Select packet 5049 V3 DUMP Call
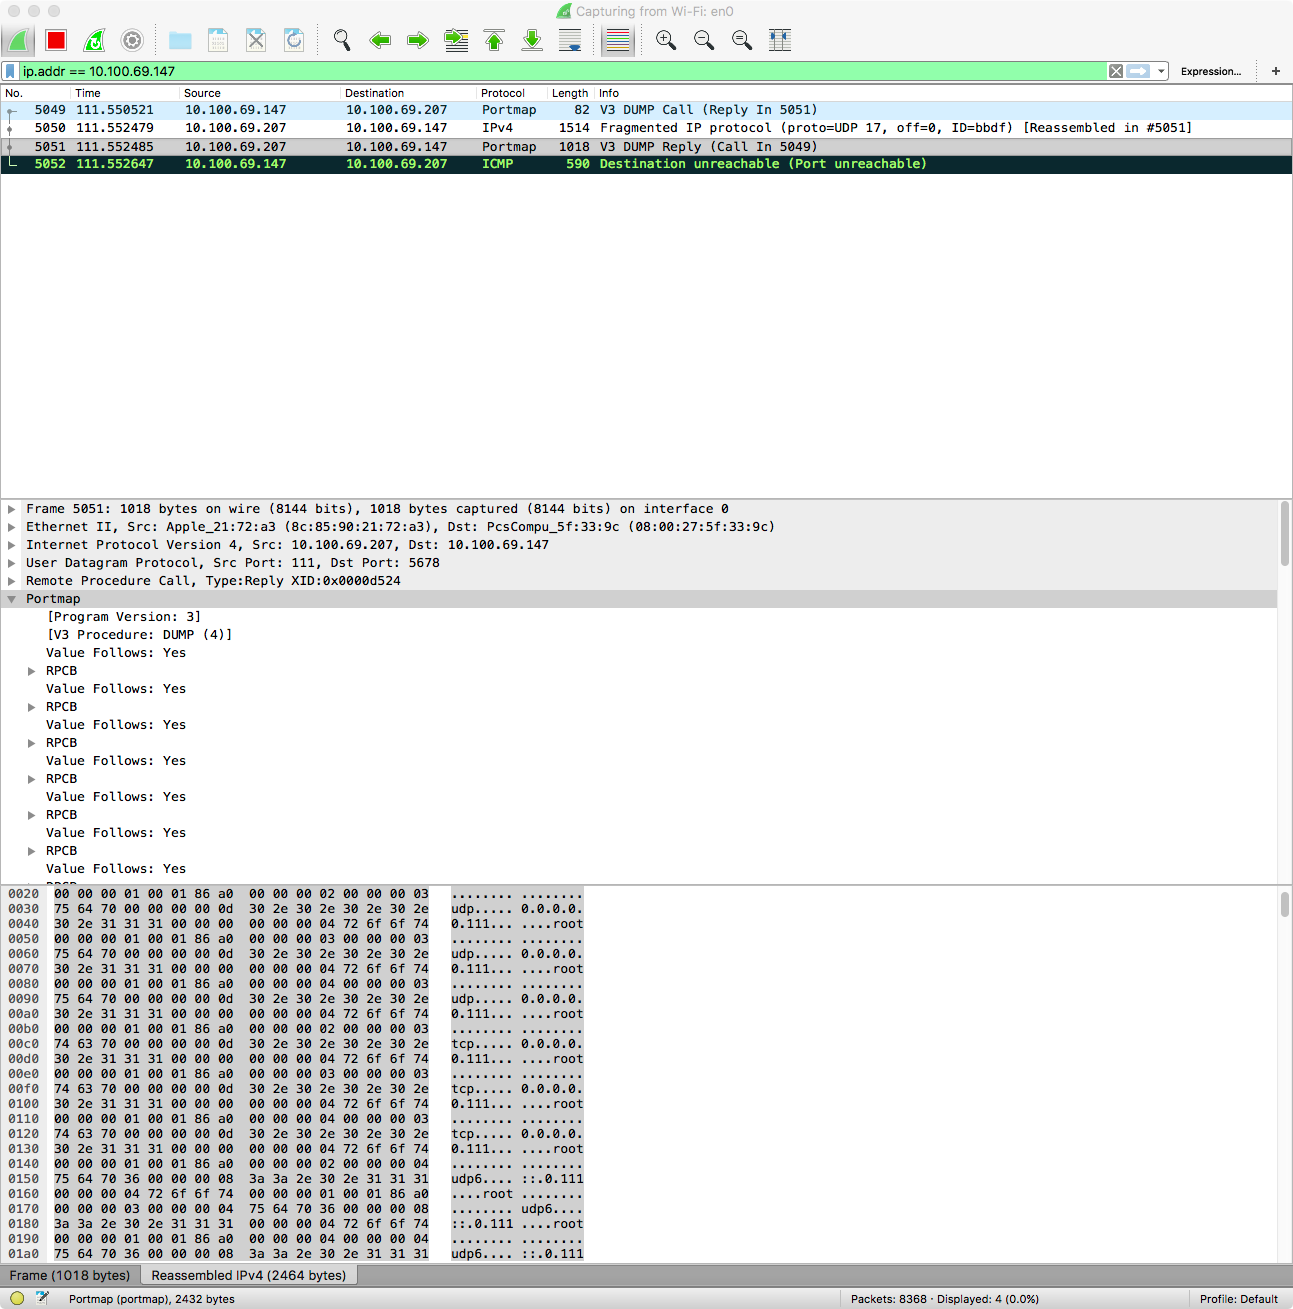This screenshot has width=1293, height=1309. [646, 110]
